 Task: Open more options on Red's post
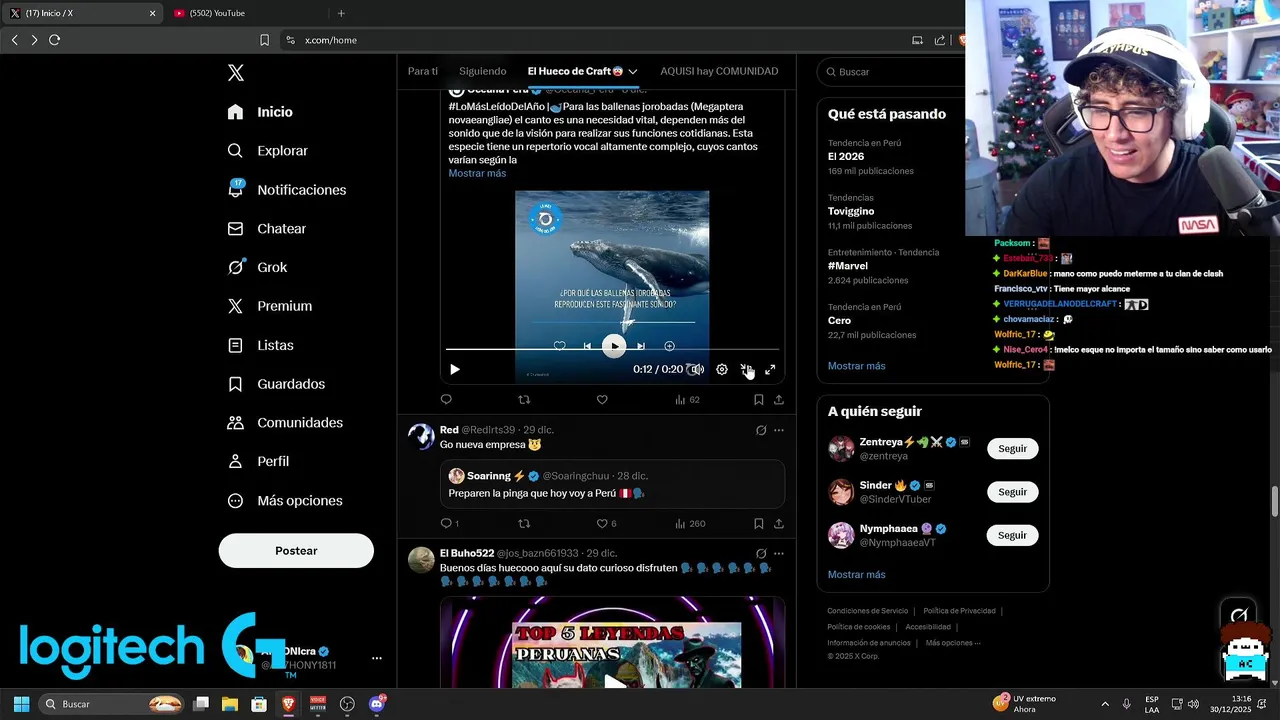(x=779, y=430)
